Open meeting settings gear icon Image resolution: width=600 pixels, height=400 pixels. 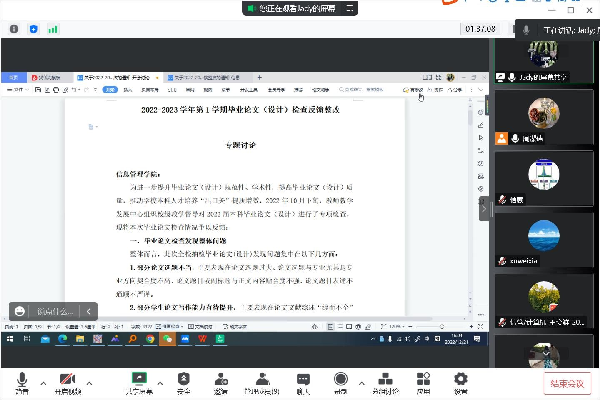pyautogui.click(x=461, y=380)
